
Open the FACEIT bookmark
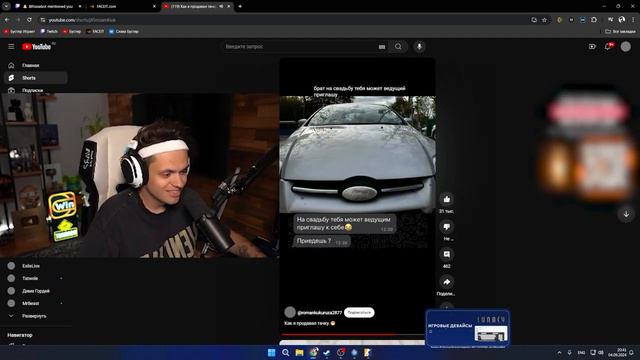point(95,31)
